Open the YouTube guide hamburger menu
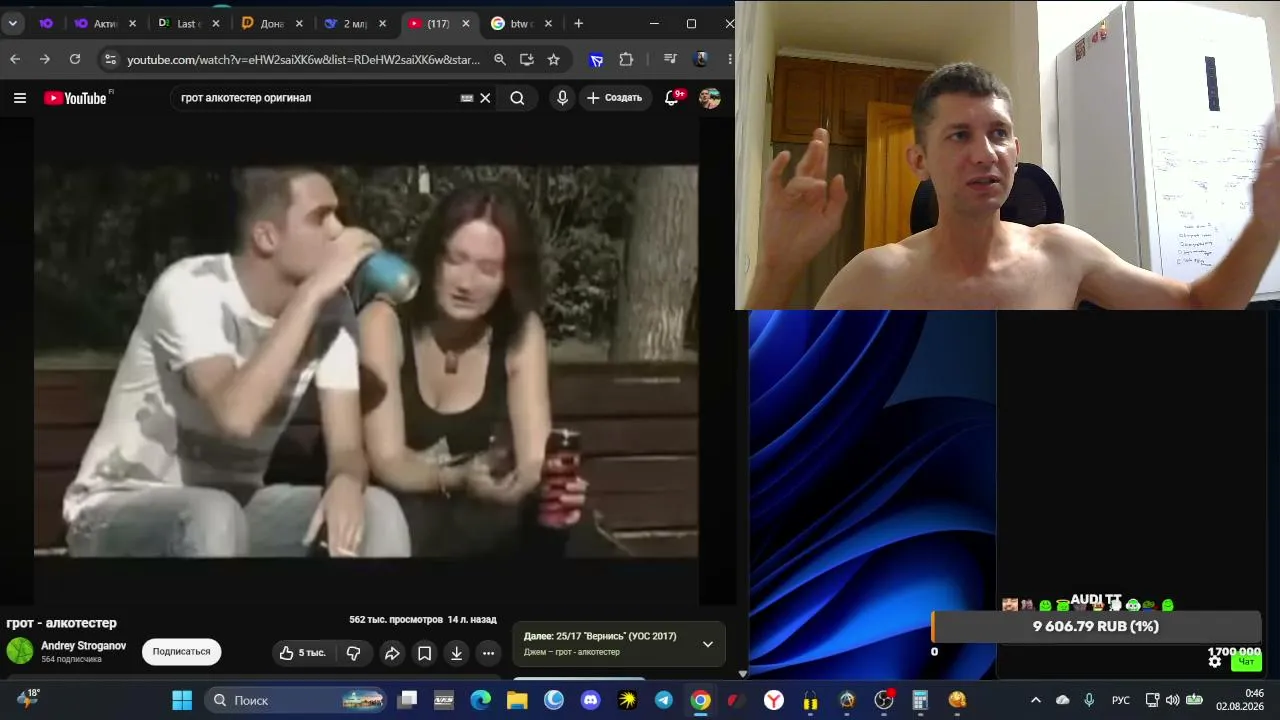The height and width of the screenshot is (720, 1280). [x=20, y=98]
